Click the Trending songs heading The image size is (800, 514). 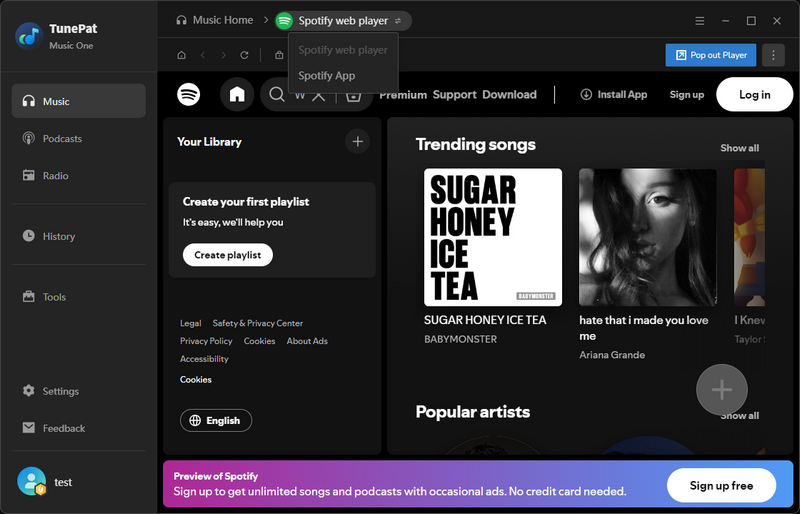click(476, 144)
